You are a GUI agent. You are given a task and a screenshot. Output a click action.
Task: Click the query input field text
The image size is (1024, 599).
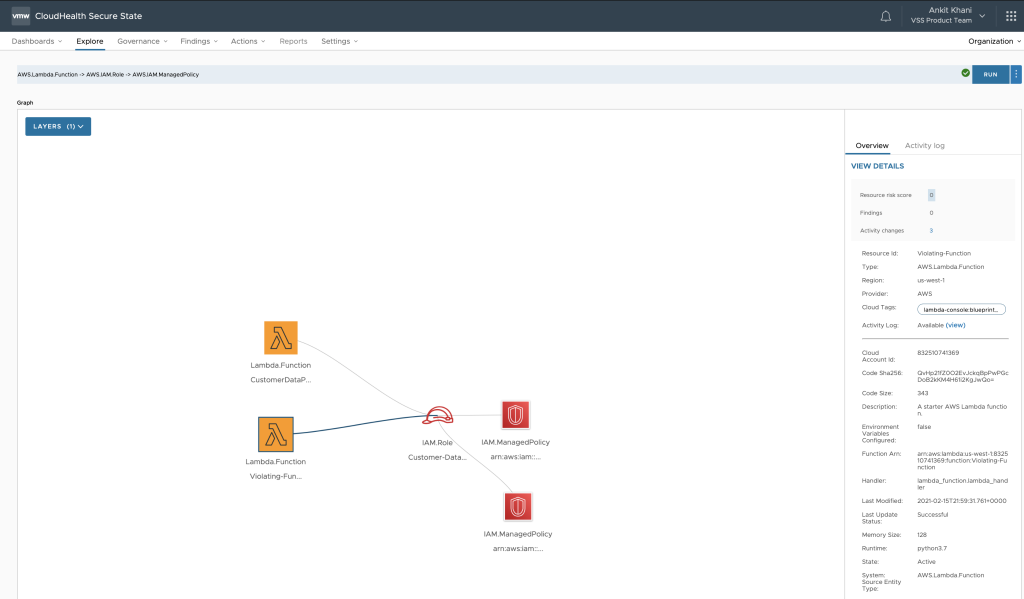108,74
